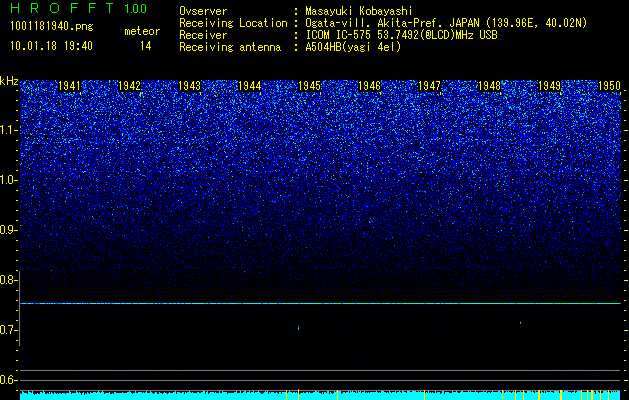Click the 1945 time axis label
Image resolution: width=629 pixels, height=400 pixels.
(309, 86)
